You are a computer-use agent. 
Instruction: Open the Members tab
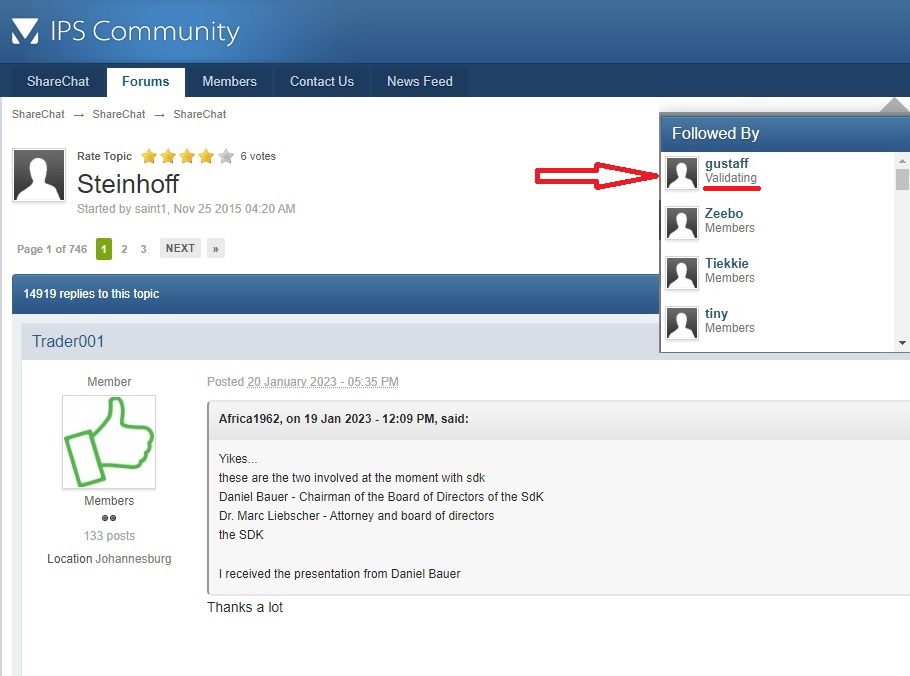click(229, 82)
